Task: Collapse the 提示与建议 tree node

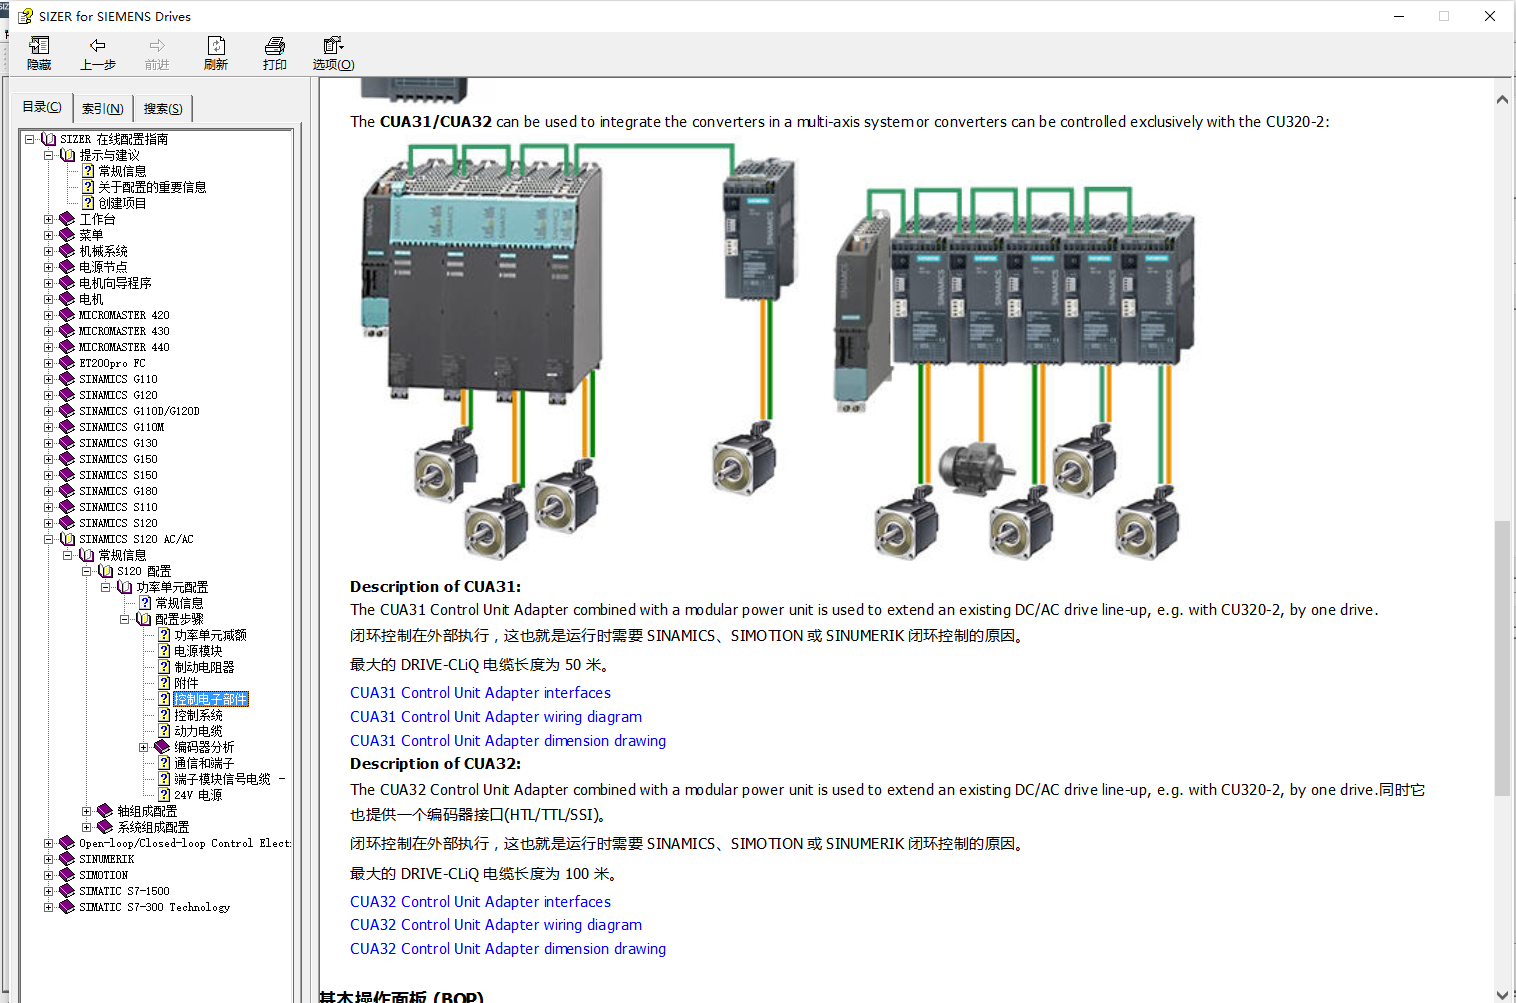Action: [48, 155]
